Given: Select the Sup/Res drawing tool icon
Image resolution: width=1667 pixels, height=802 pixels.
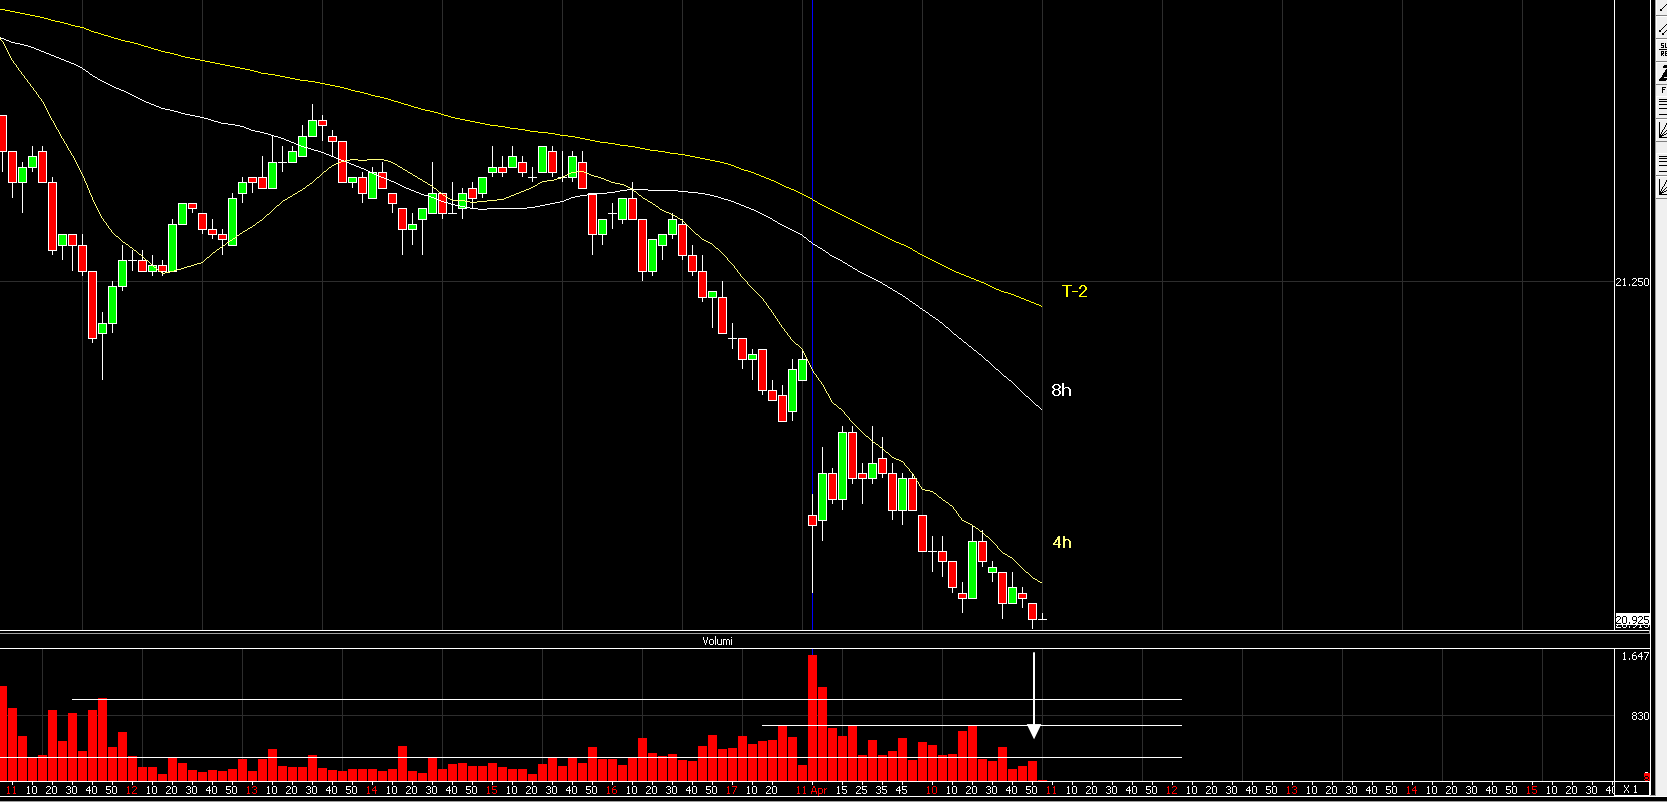Looking at the screenshot, I should click(1662, 49).
